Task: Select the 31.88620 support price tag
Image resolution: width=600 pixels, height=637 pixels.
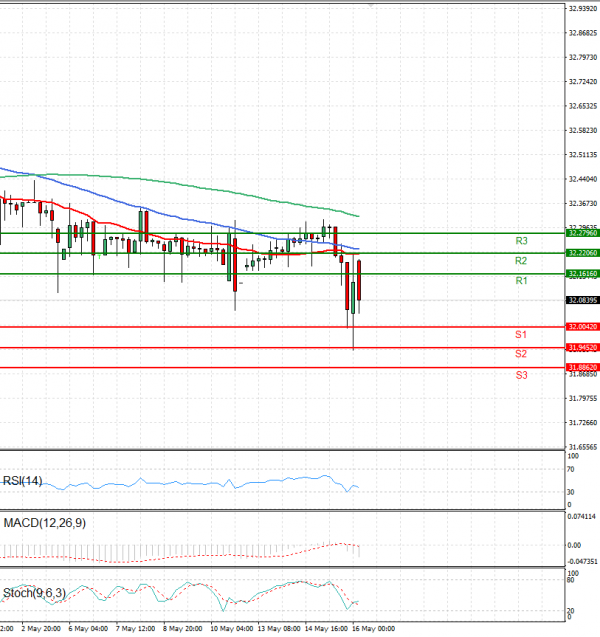Action: tap(583, 367)
